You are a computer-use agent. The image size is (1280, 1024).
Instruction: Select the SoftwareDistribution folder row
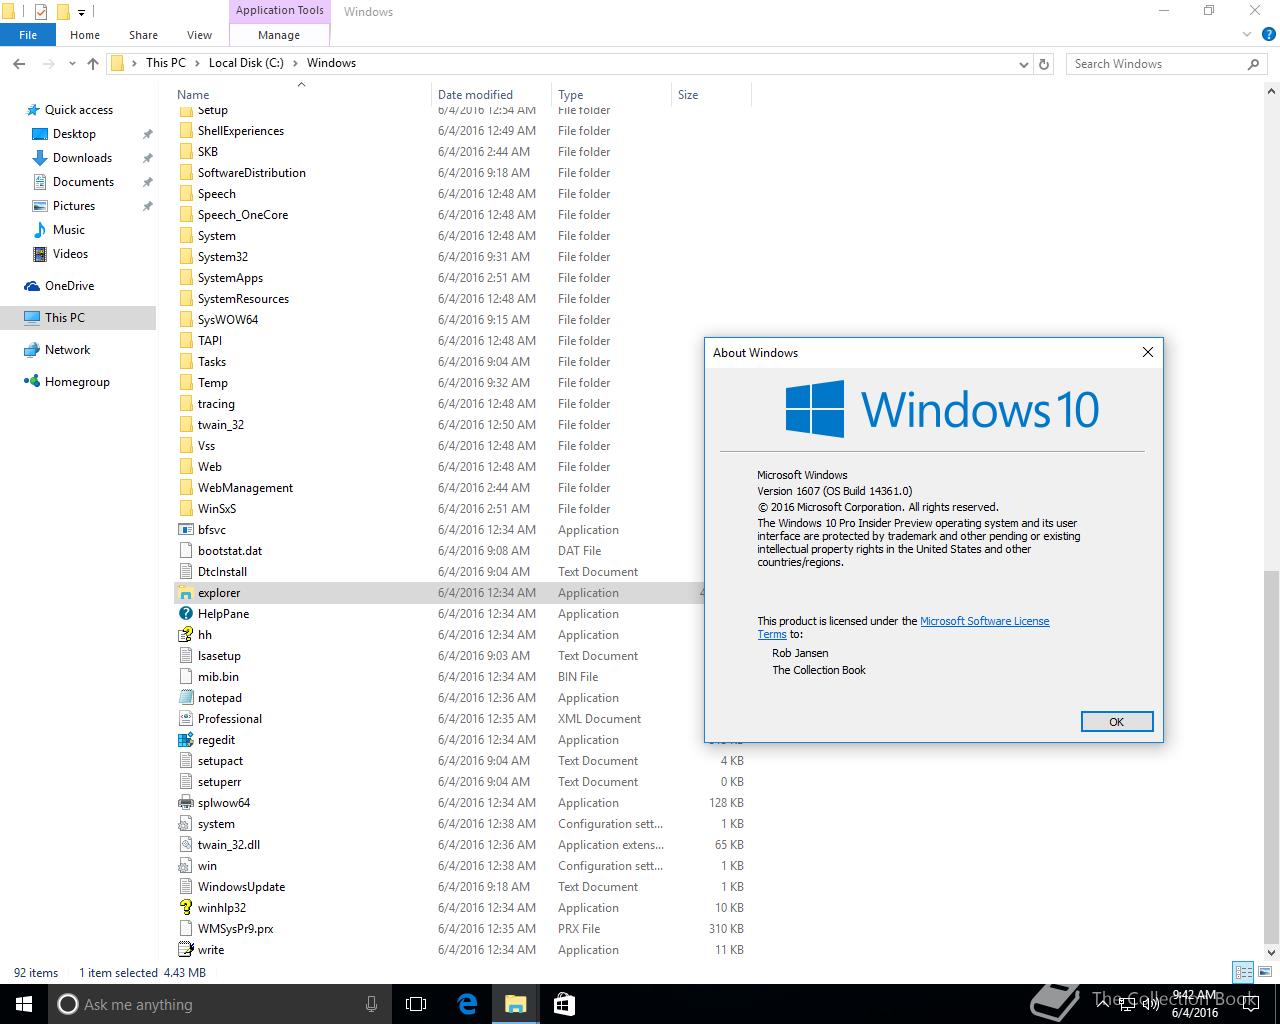(463, 173)
